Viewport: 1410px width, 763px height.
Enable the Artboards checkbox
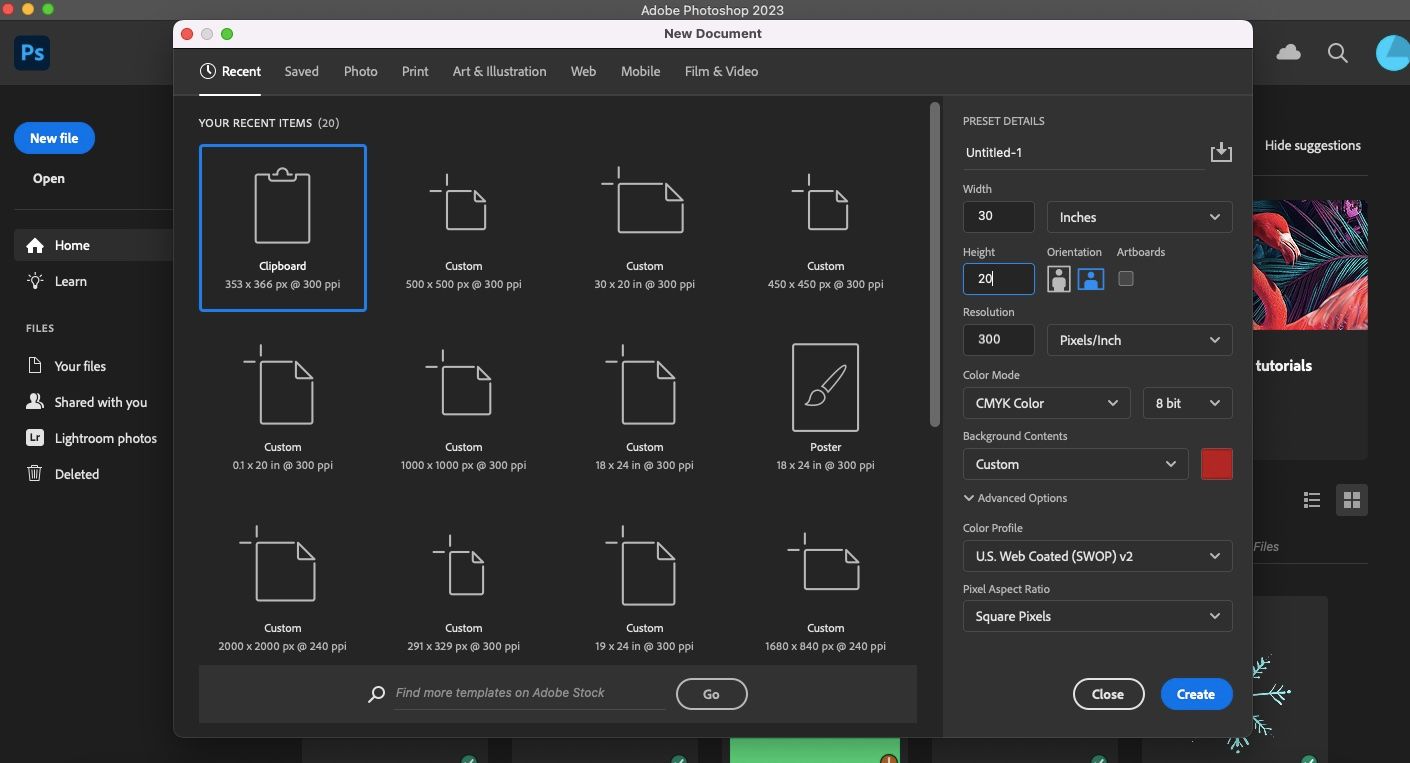coord(1125,279)
